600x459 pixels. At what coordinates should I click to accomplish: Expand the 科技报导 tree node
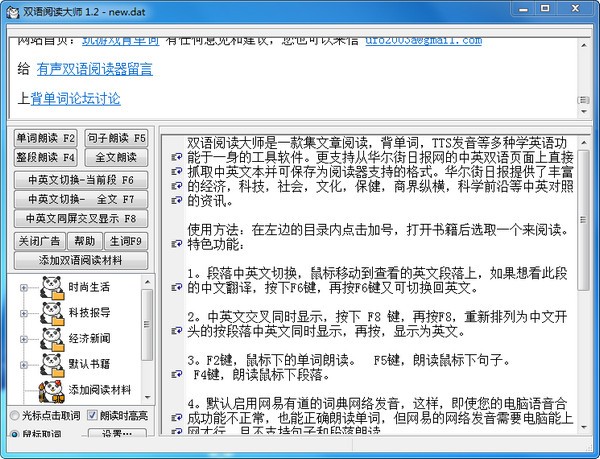(23, 315)
